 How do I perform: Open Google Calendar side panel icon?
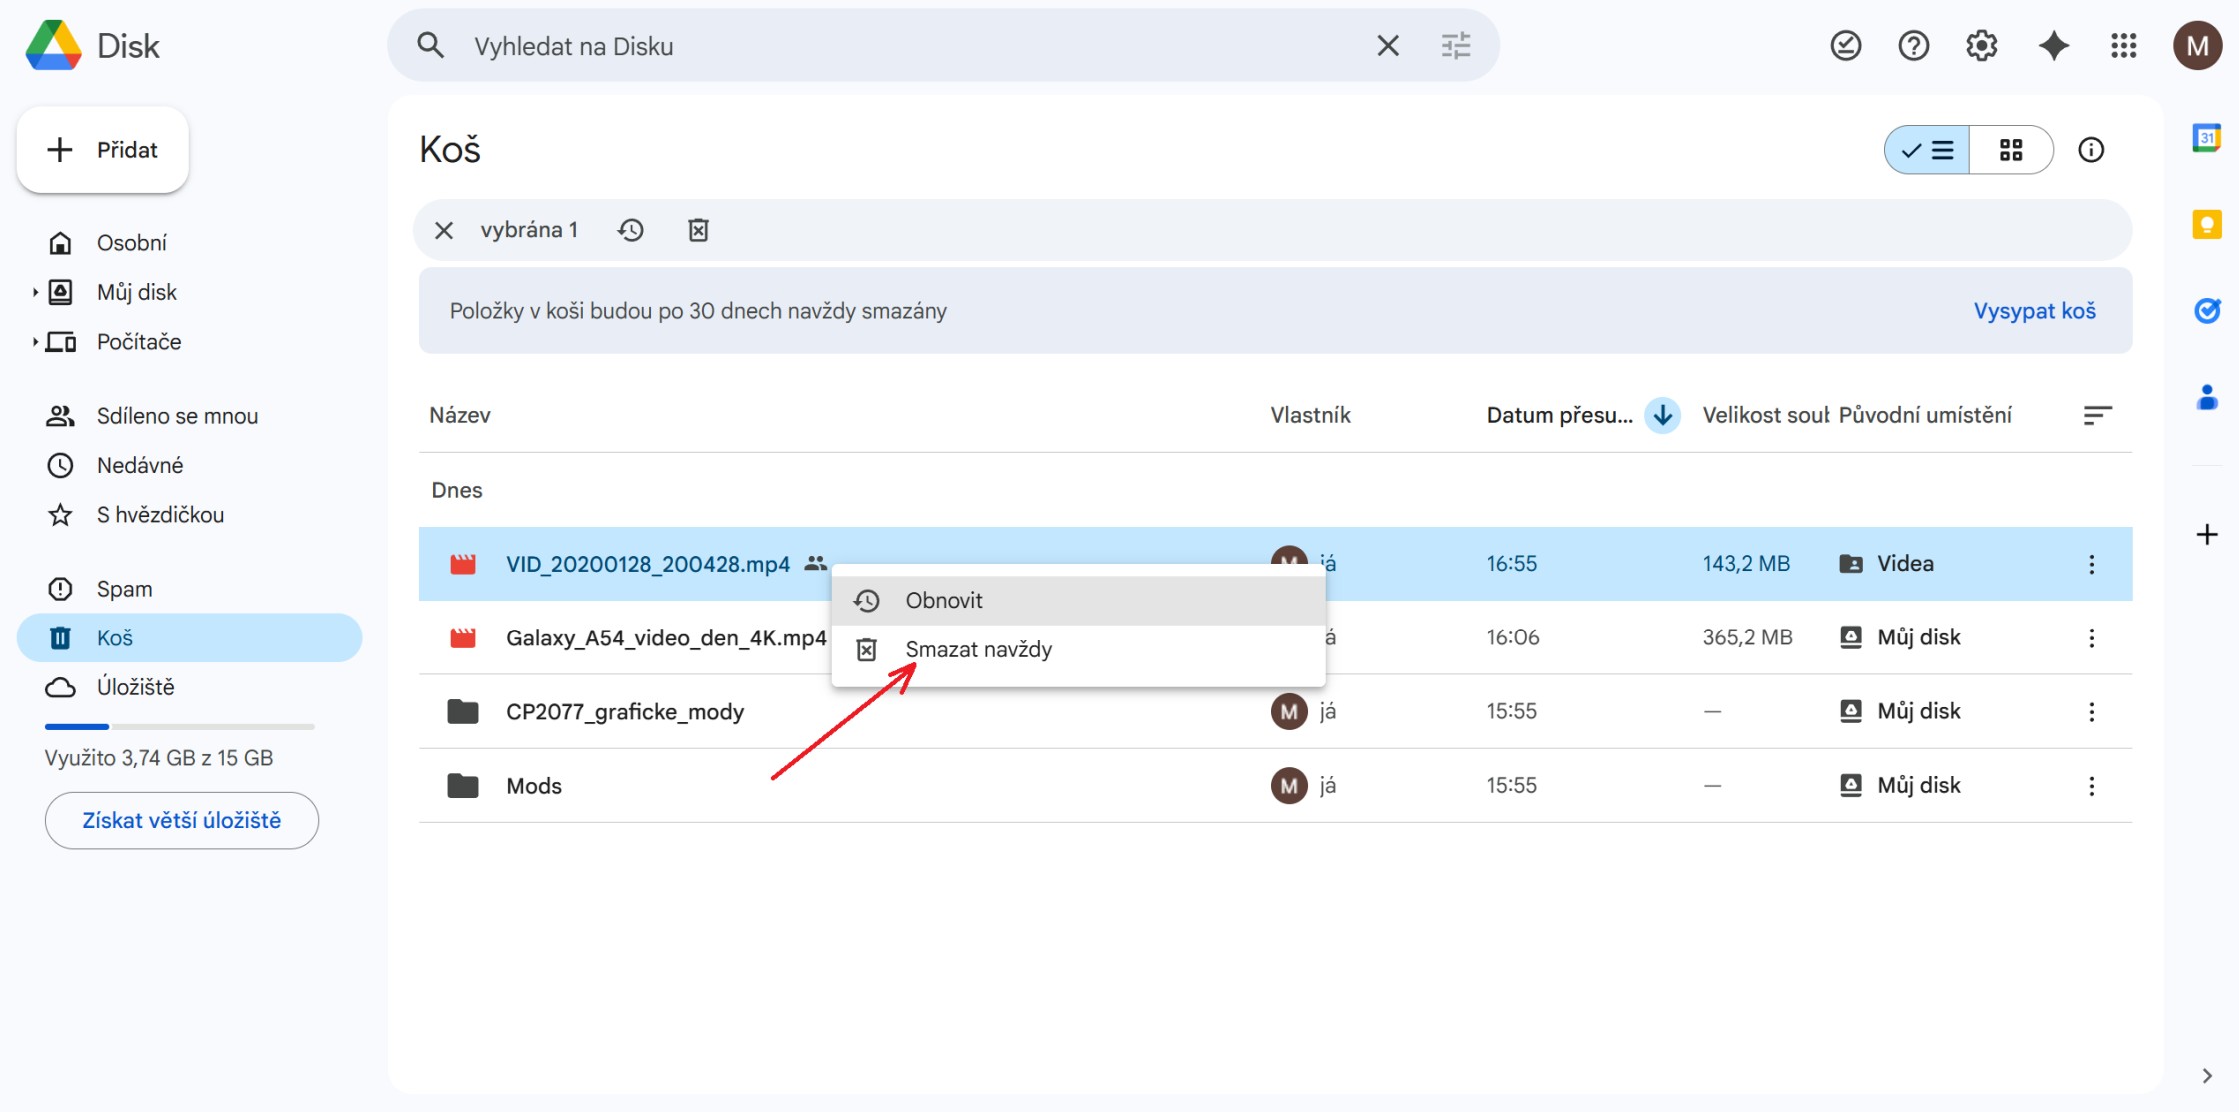click(2206, 138)
